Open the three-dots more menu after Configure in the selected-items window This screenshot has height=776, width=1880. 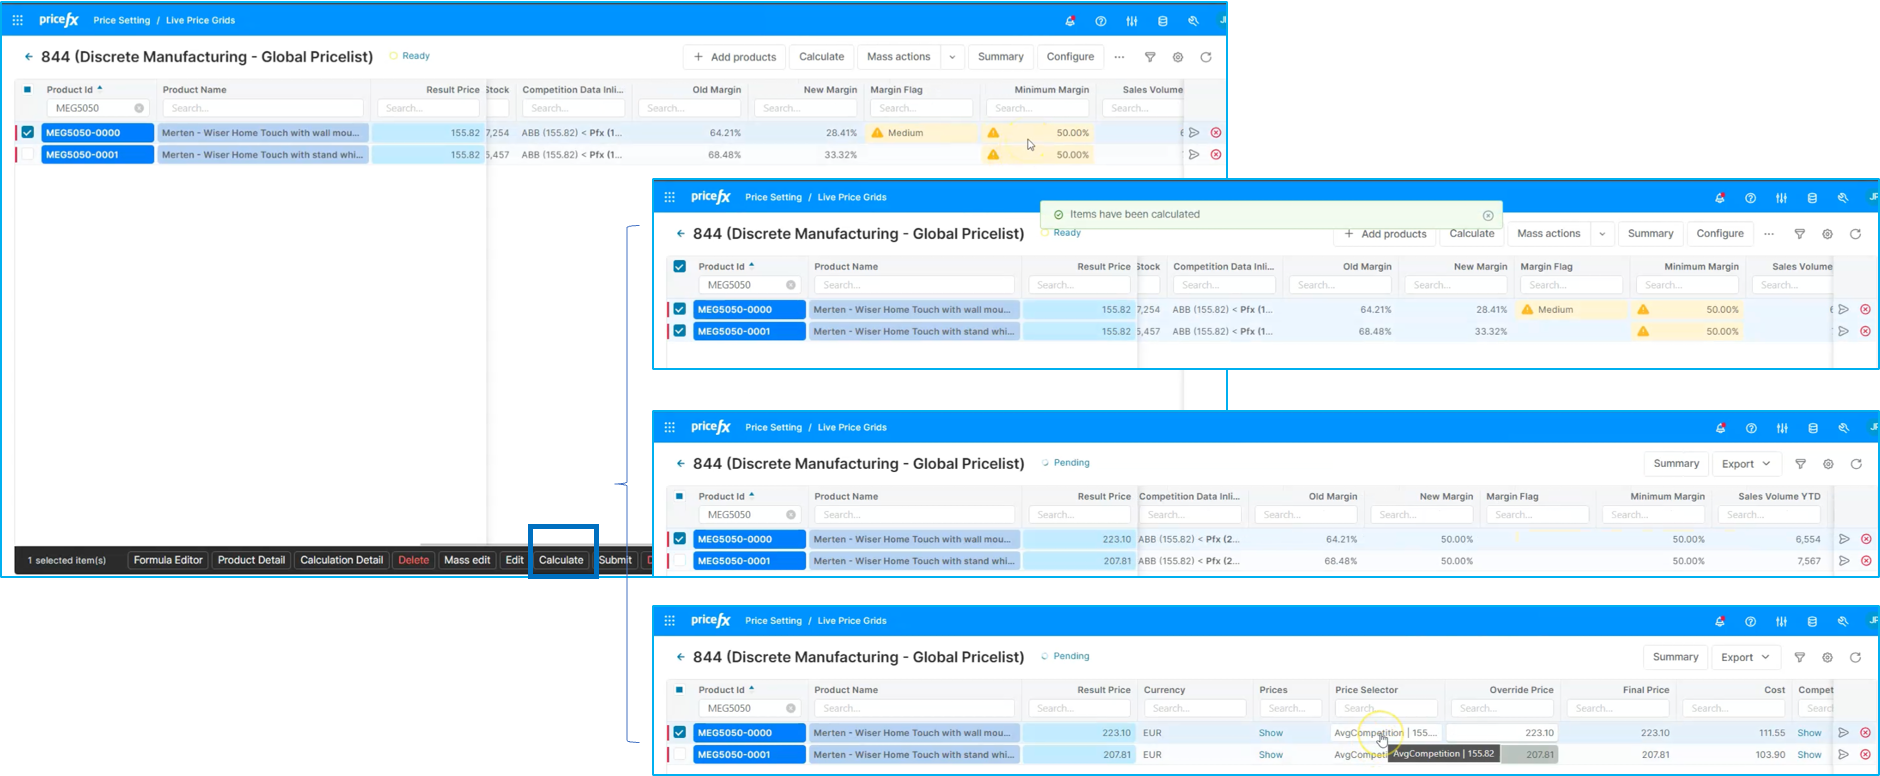1120,57
